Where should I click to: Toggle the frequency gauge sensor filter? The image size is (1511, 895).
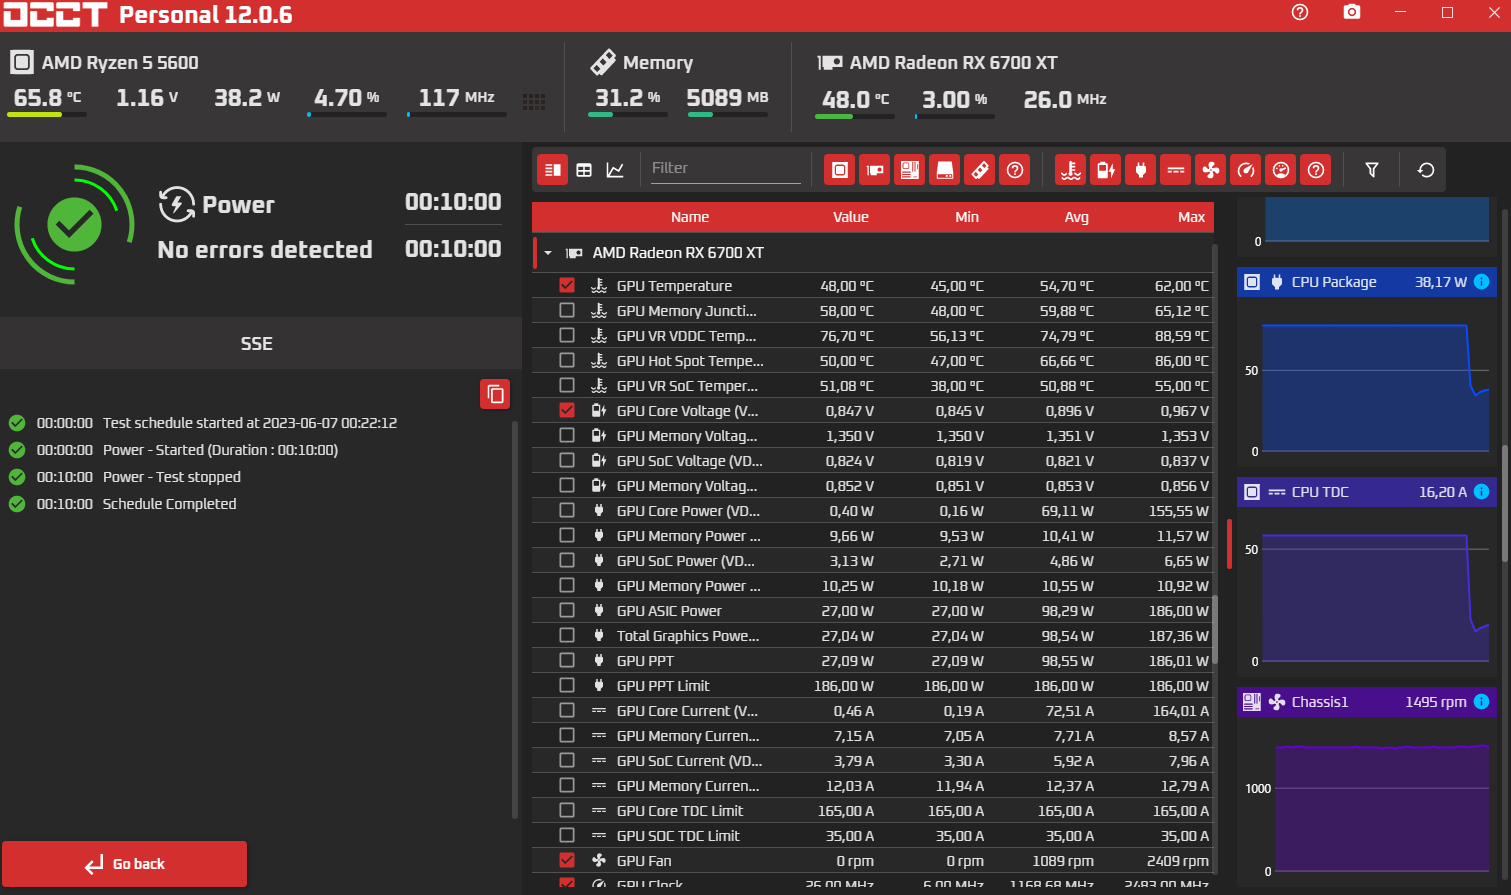(1246, 170)
